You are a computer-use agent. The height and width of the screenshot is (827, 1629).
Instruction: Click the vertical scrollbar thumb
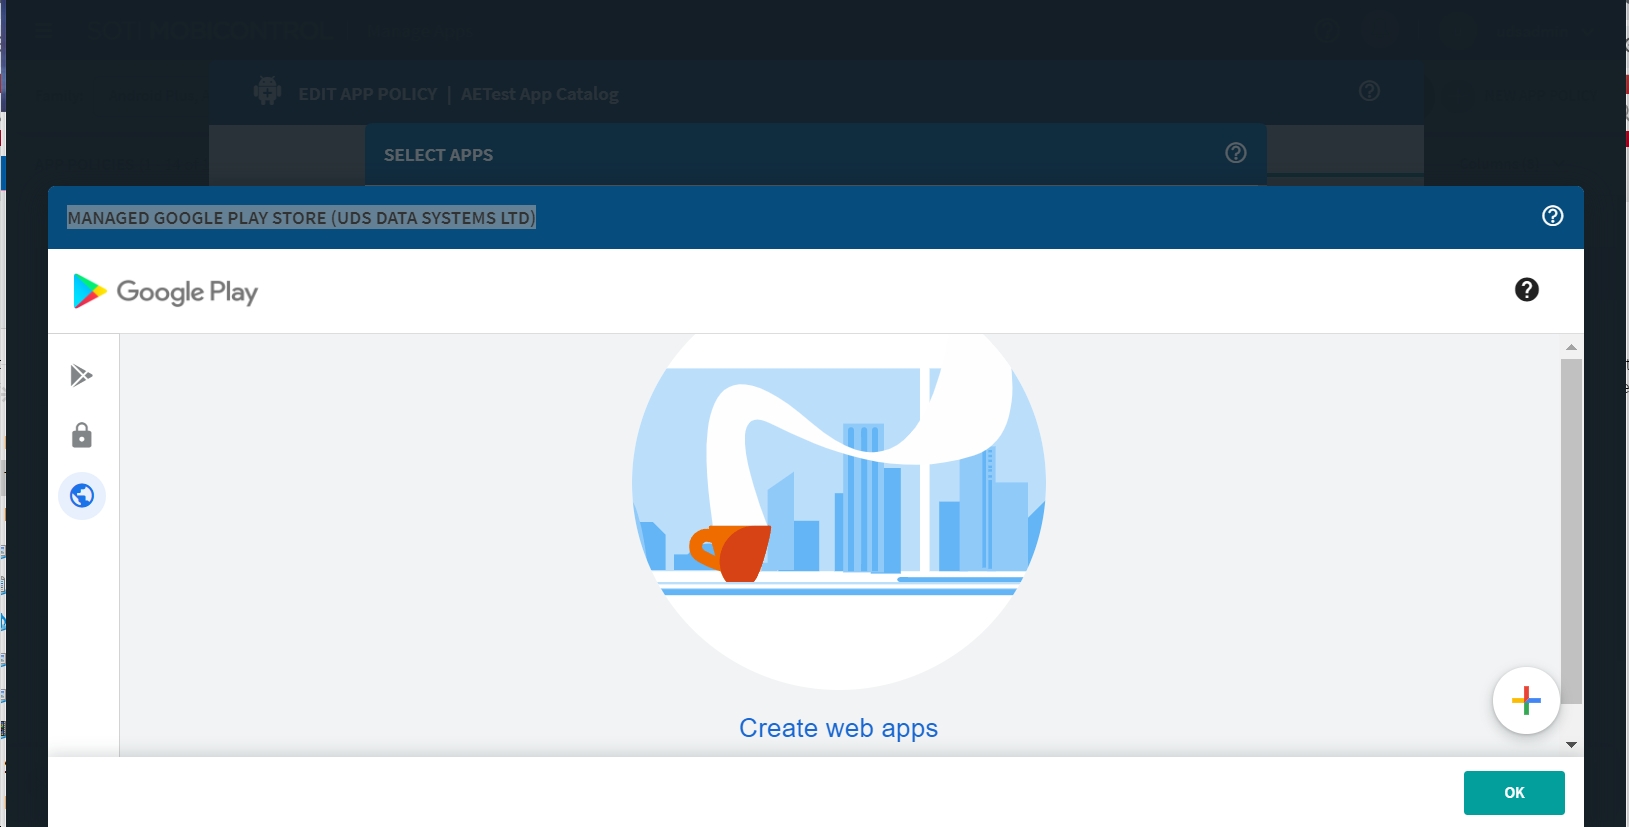[1571, 530]
